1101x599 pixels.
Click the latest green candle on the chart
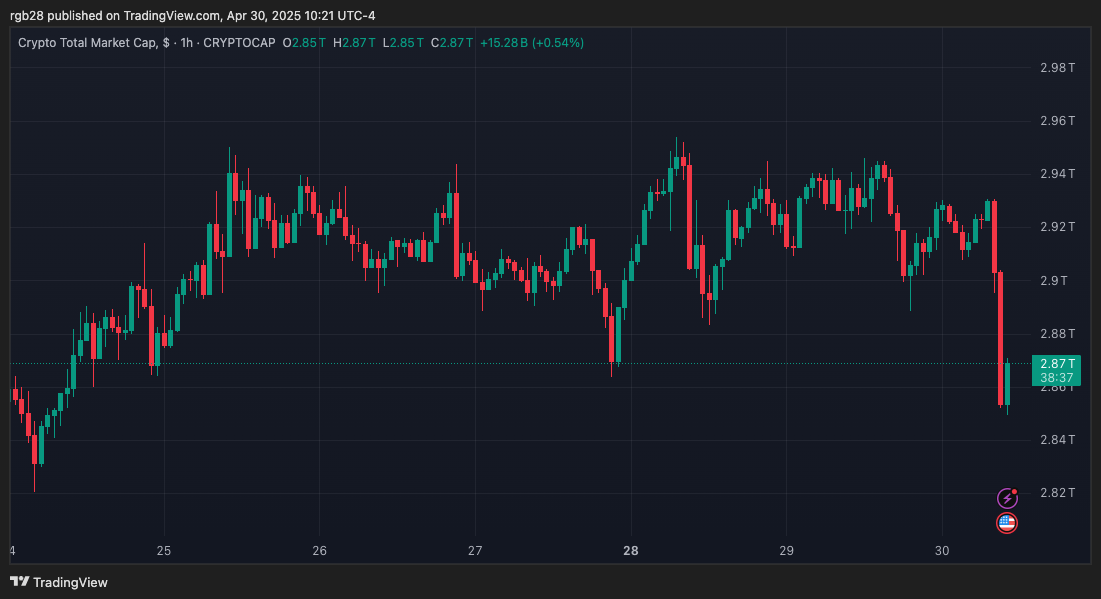[x=1007, y=385]
